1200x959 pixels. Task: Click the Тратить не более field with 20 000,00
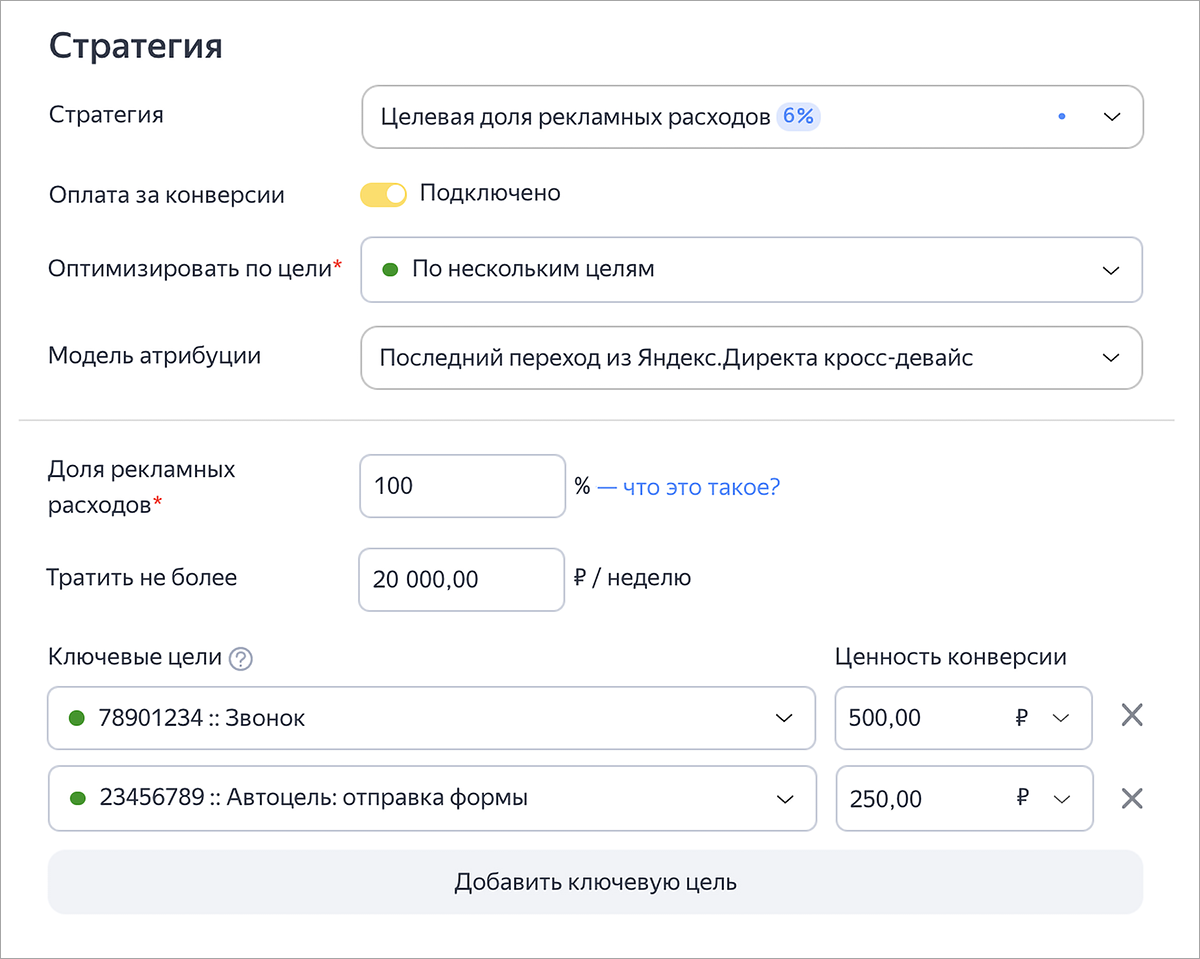pyautogui.click(x=461, y=579)
